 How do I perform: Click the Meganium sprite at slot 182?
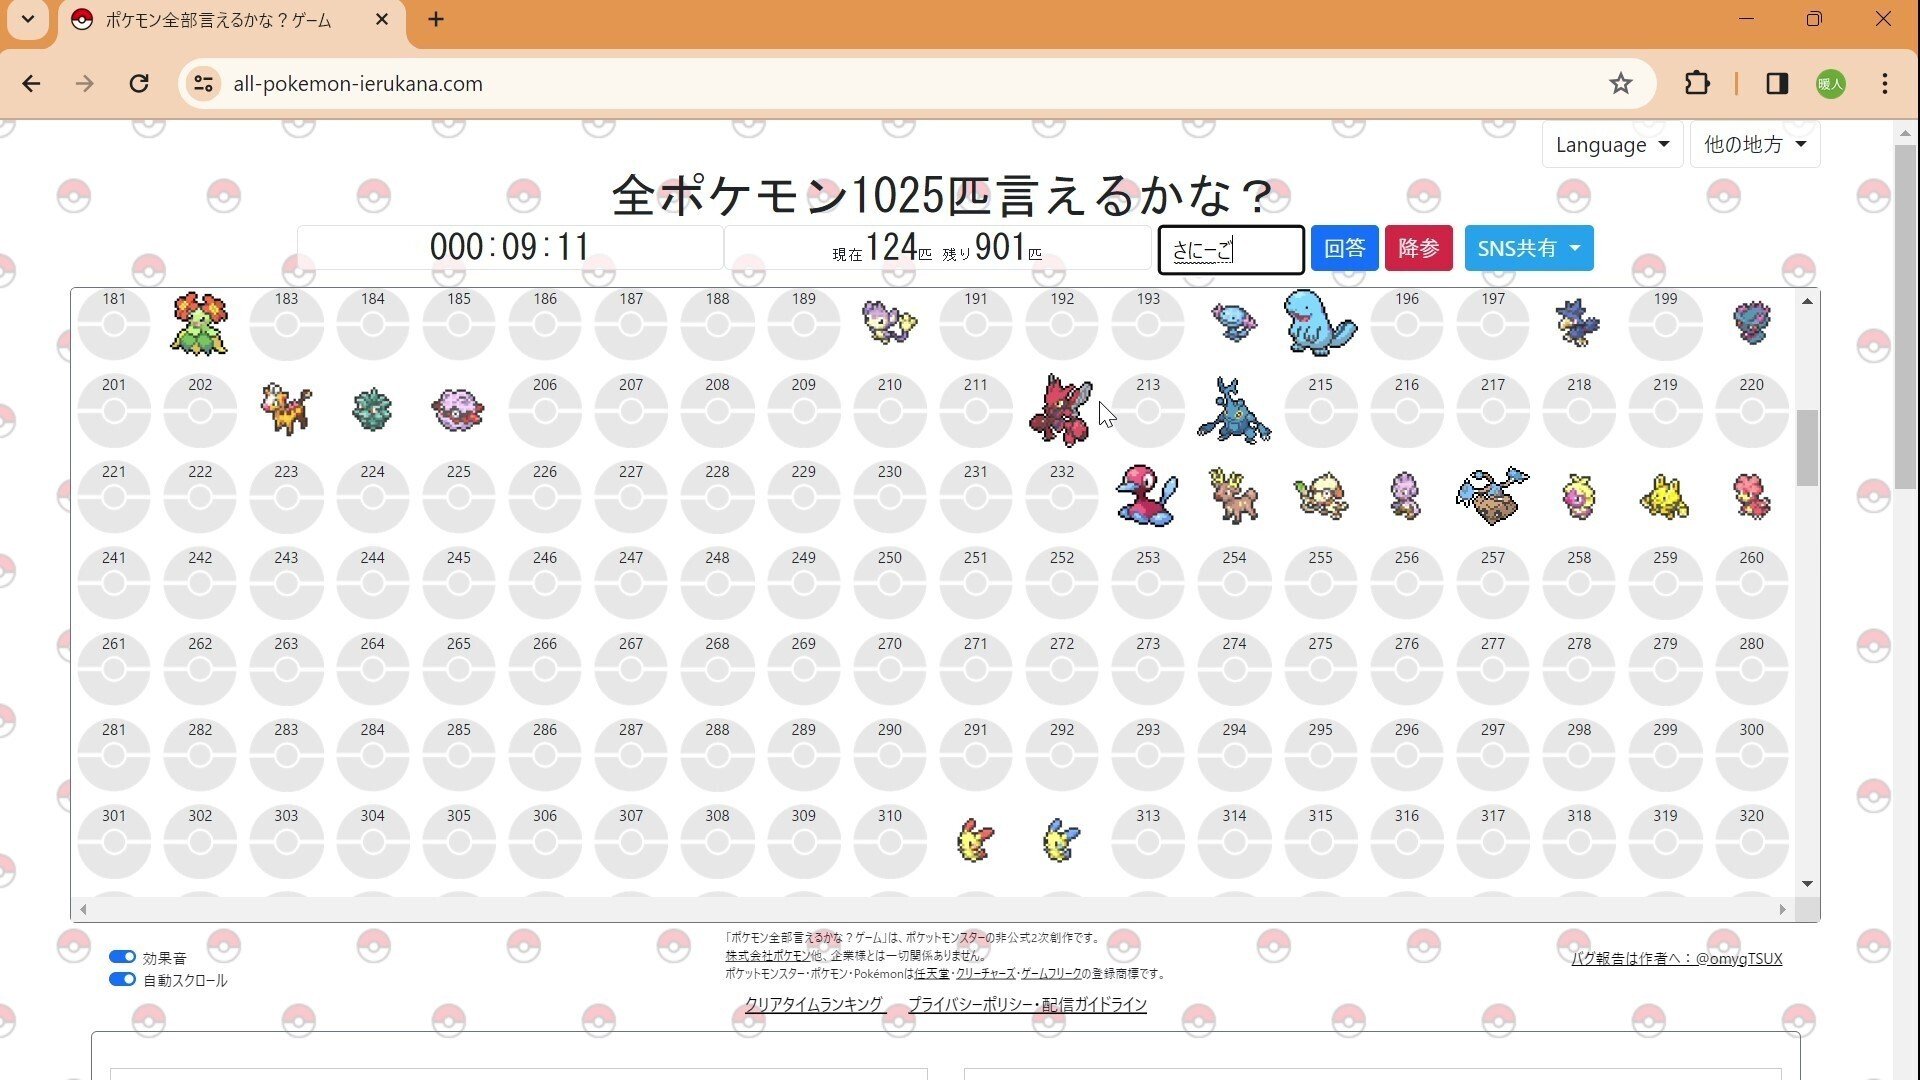tap(199, 323)
